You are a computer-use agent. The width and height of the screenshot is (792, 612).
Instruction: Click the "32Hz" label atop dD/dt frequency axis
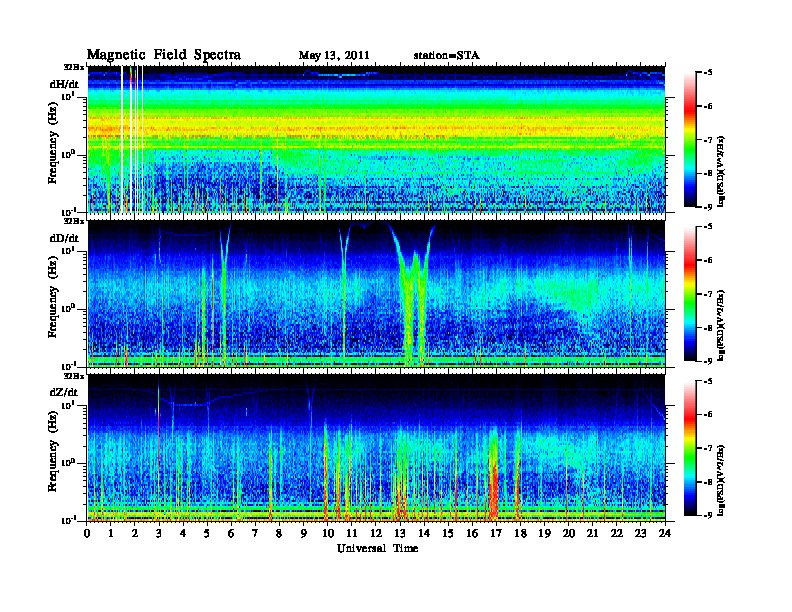[74, 221]
